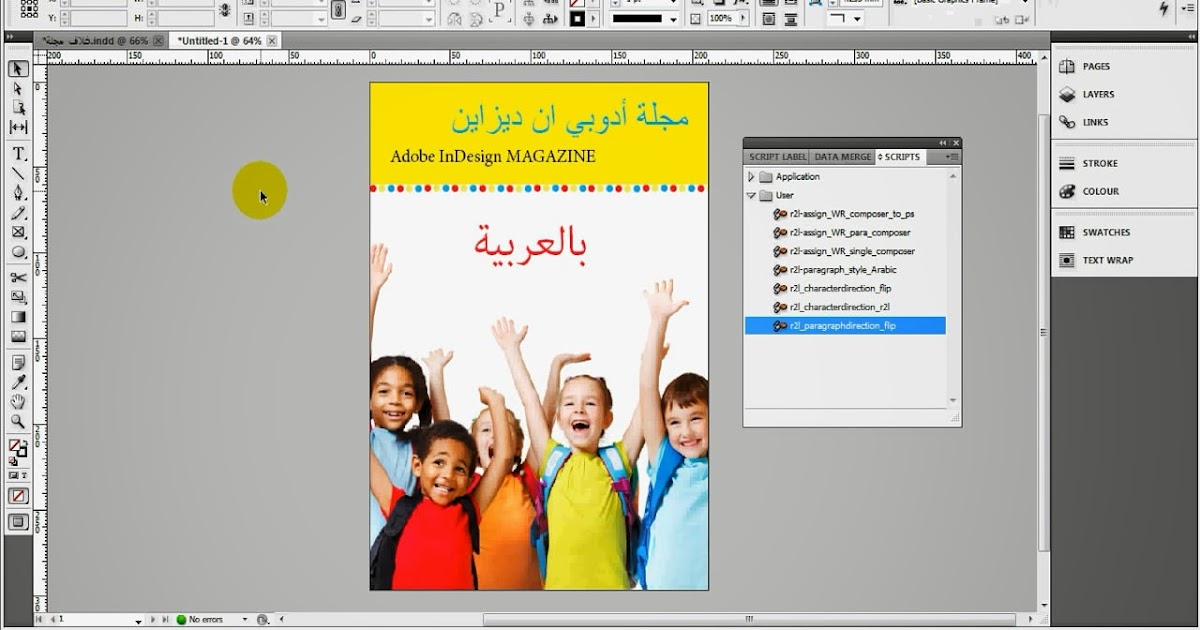
Task: Select the Pencil tool
Action: pyautogui.click(x=18, y=212)
